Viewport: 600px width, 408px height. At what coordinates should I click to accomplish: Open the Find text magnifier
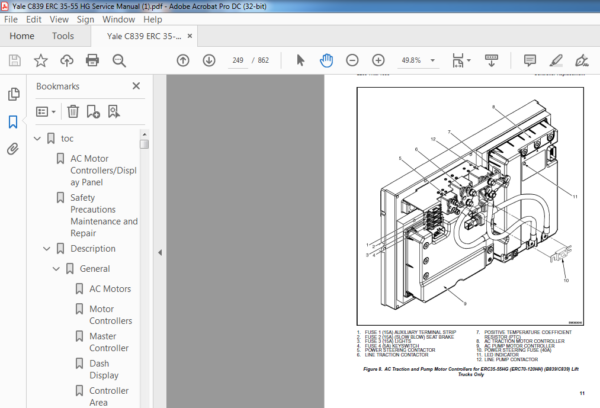tap(119, 60)
